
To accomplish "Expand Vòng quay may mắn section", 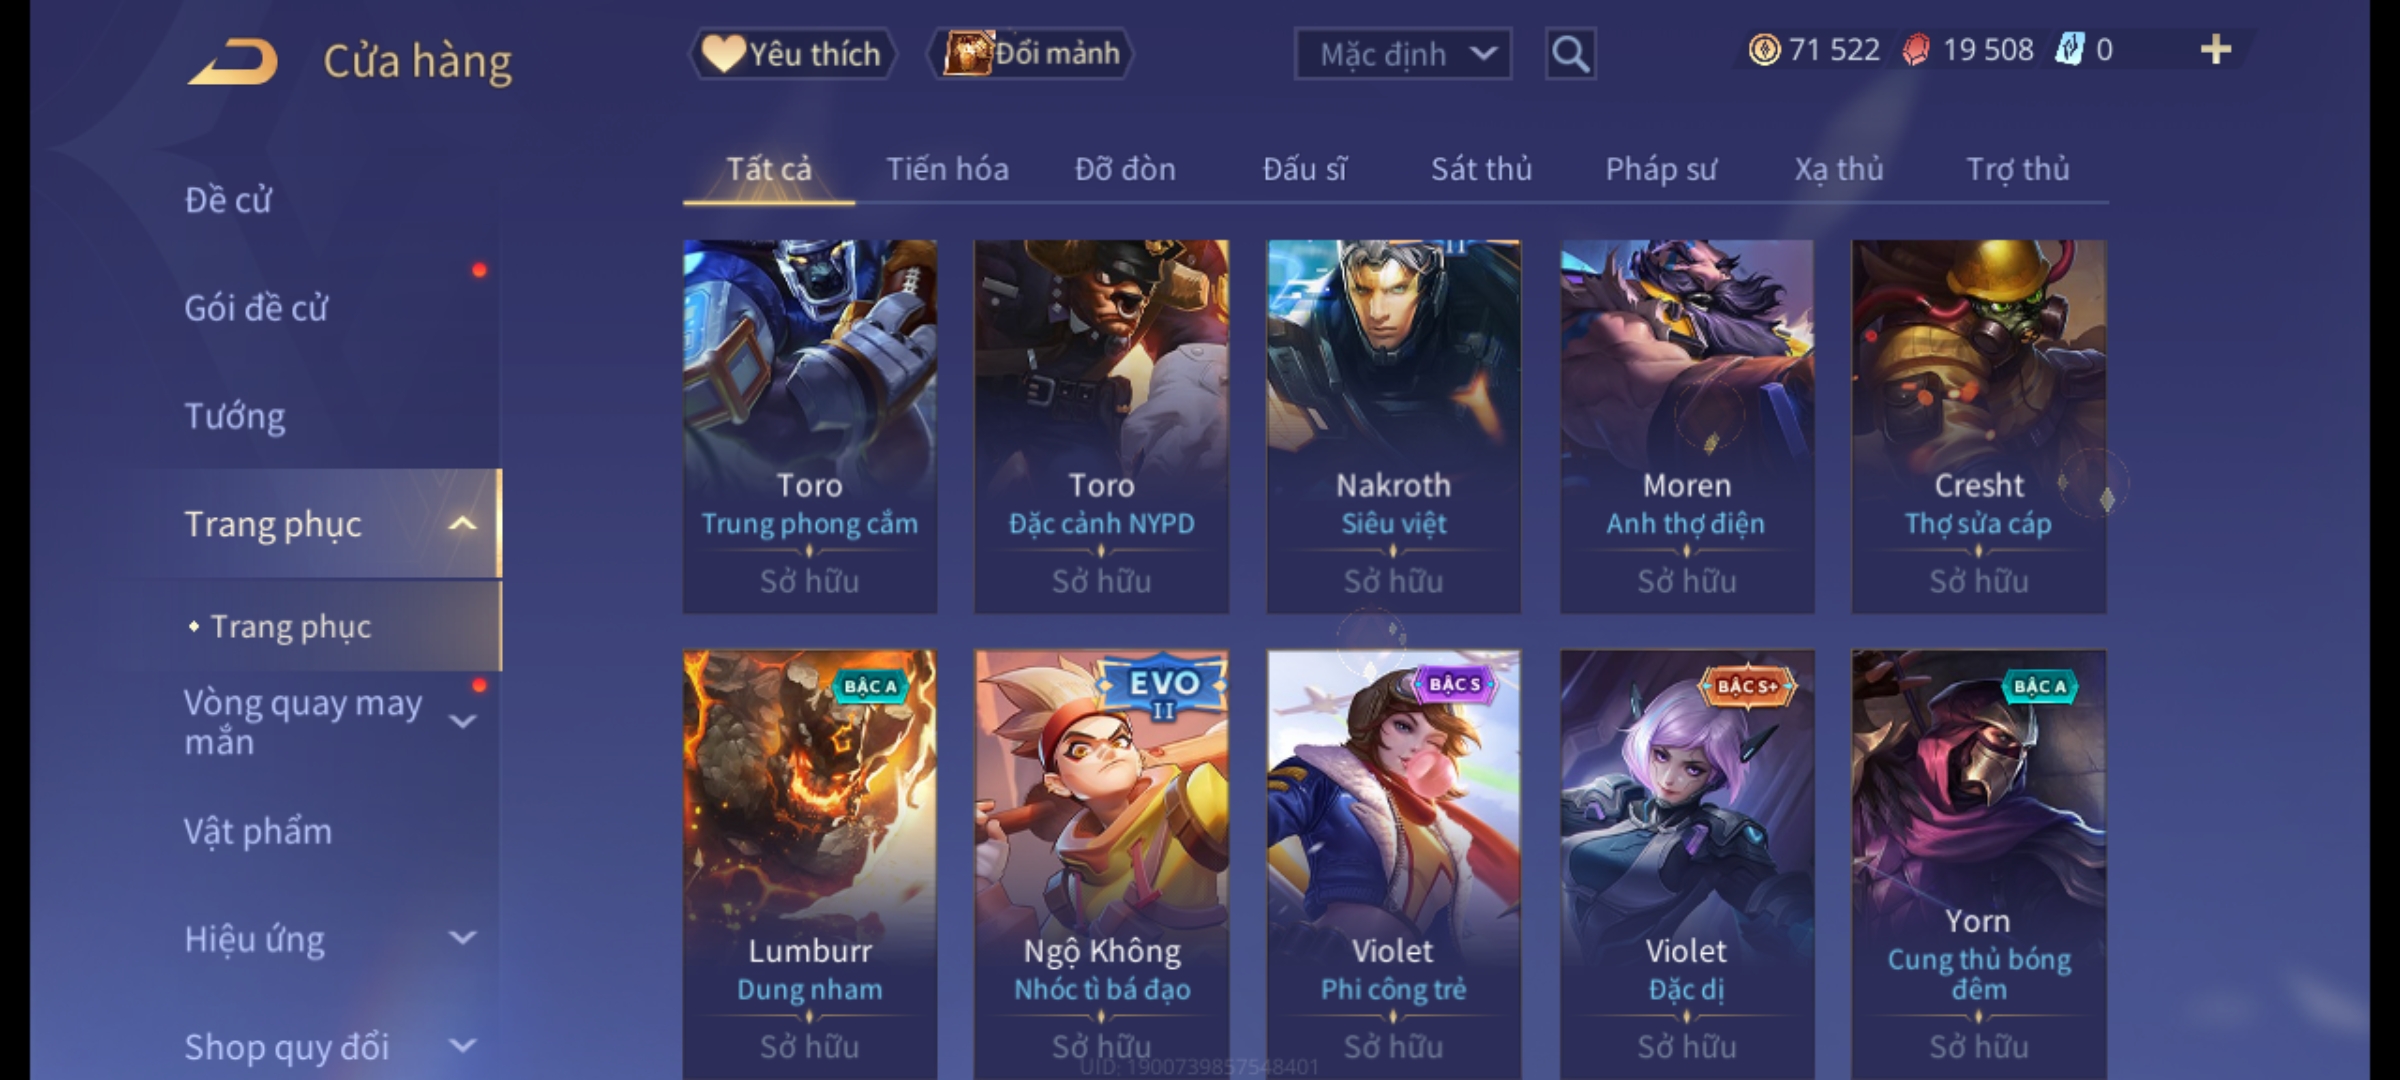I will point(462,722).
